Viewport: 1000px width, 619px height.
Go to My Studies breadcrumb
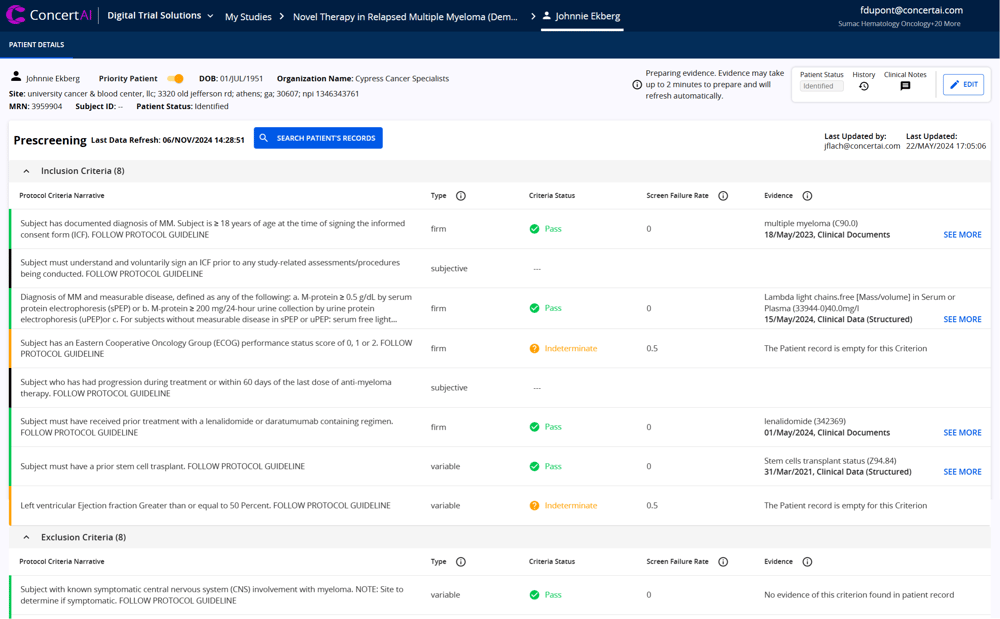[248, 17]
